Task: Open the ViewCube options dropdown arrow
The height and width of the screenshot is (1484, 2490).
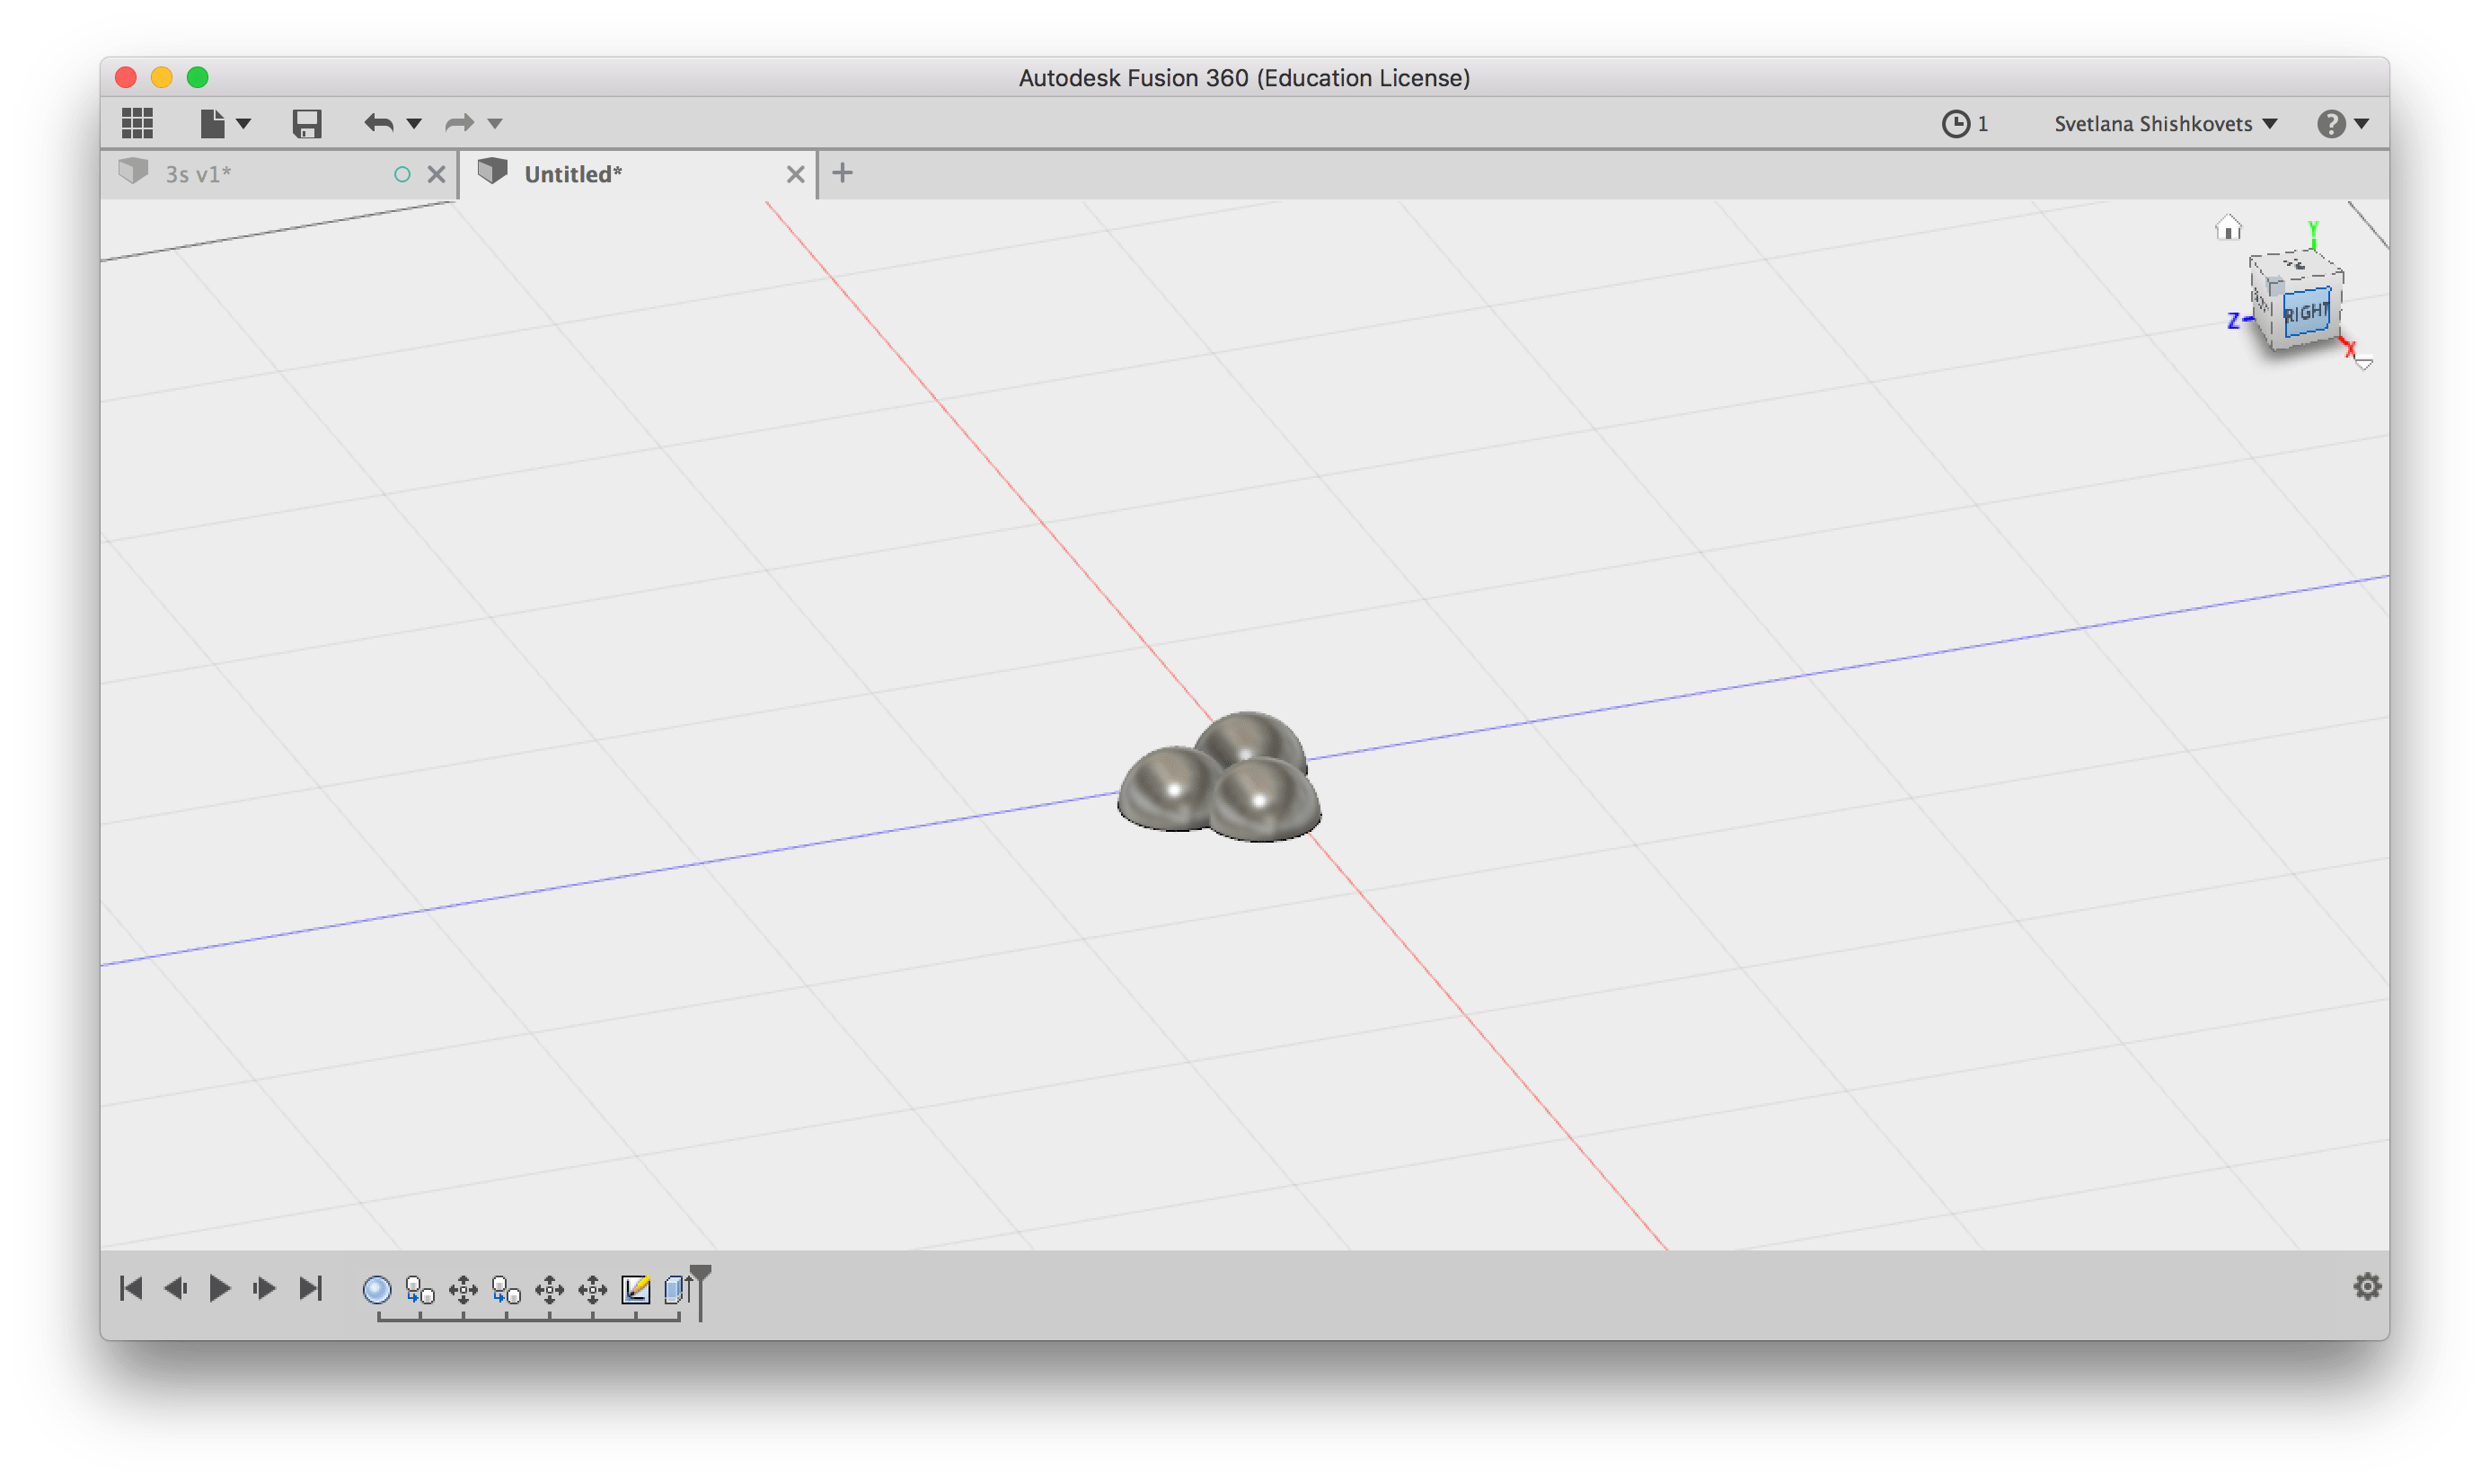Action: (x=2363, y=364)
